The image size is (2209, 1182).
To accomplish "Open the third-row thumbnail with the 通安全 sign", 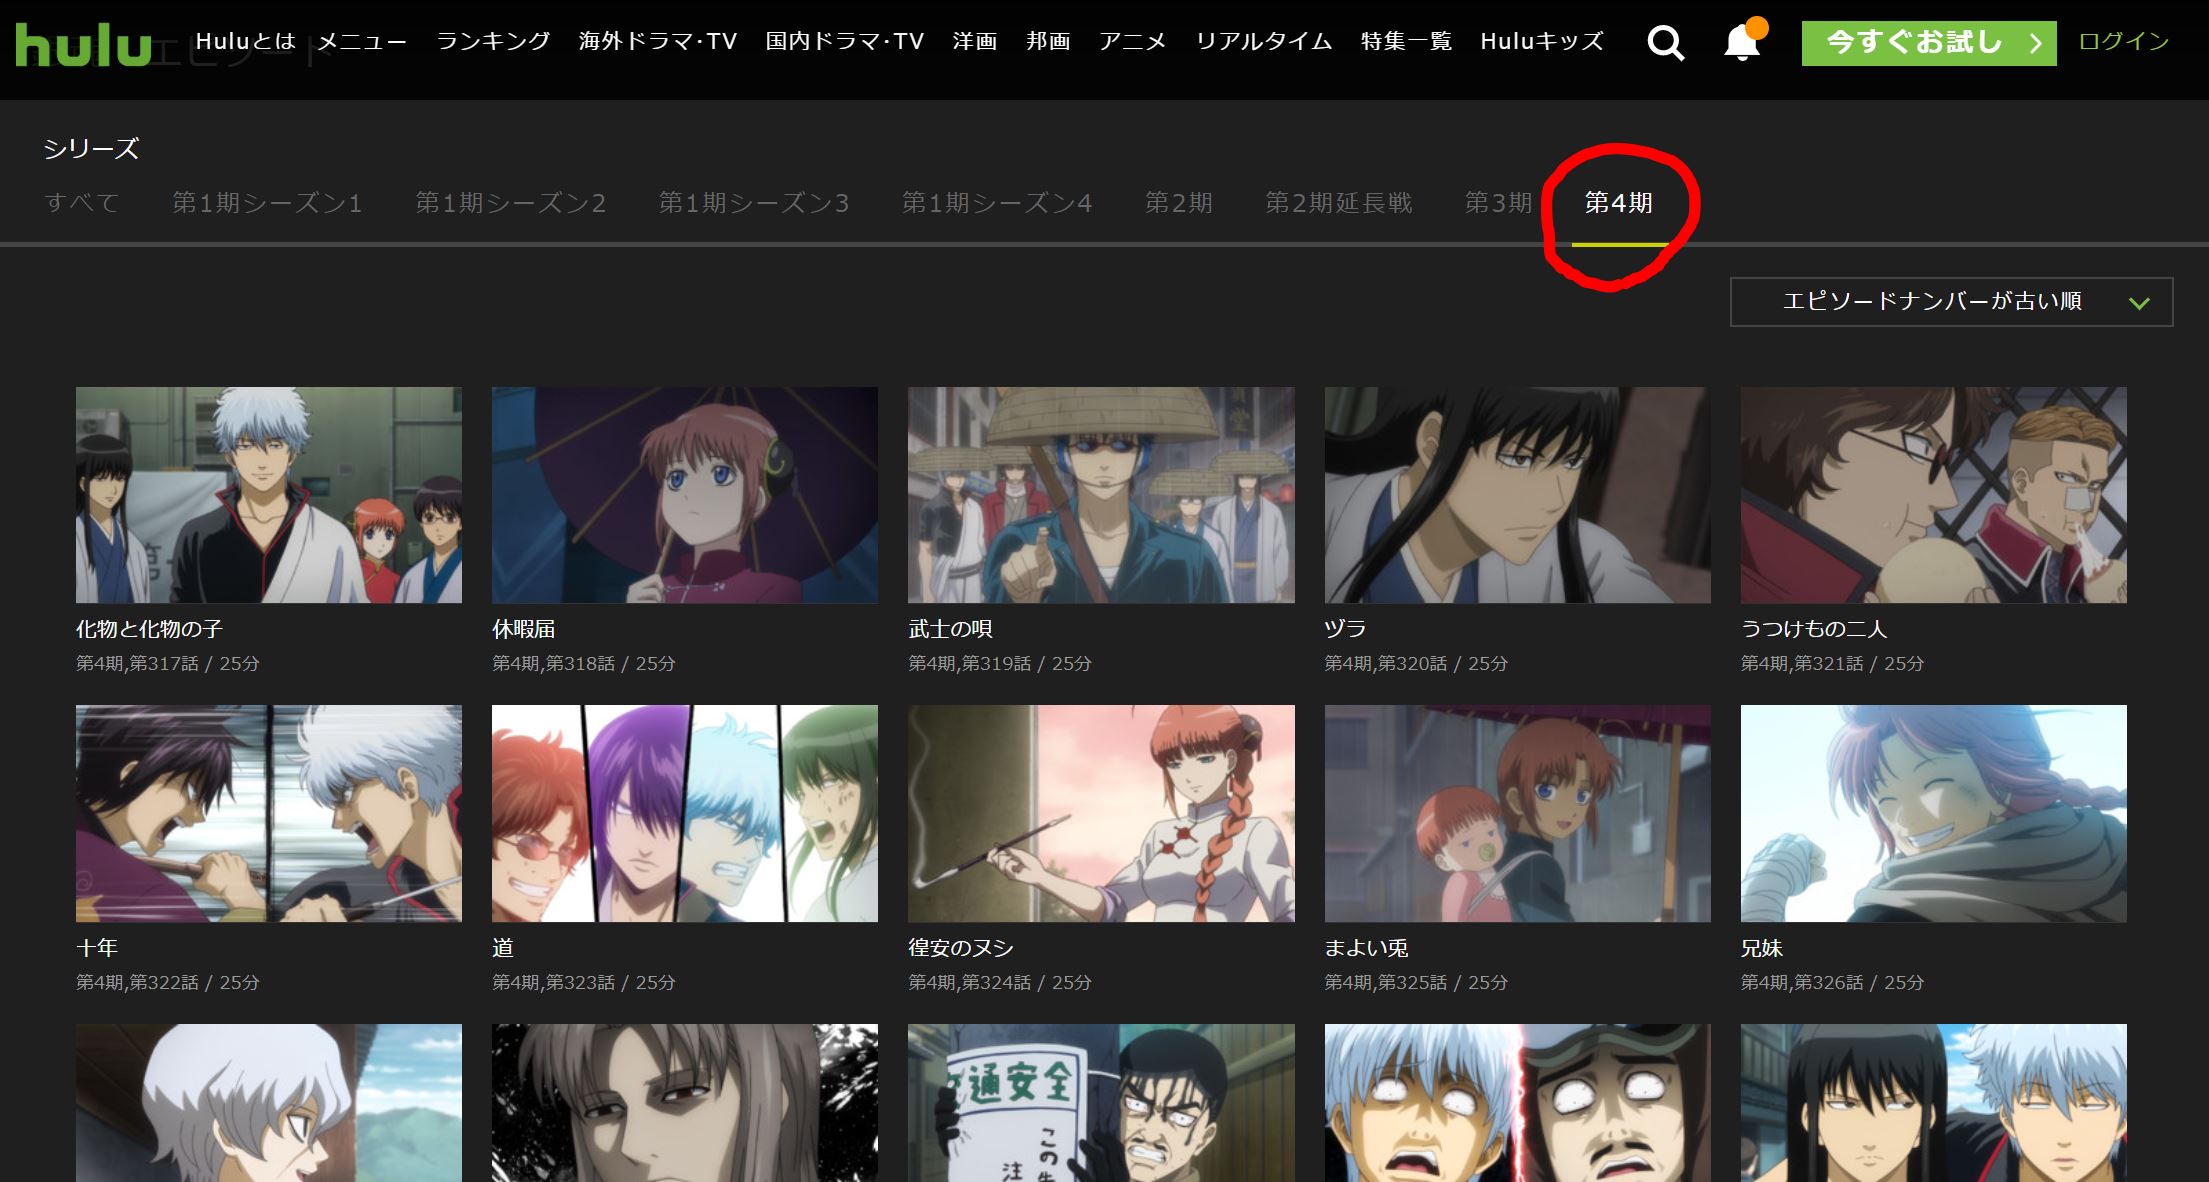I will 1101,1103.
